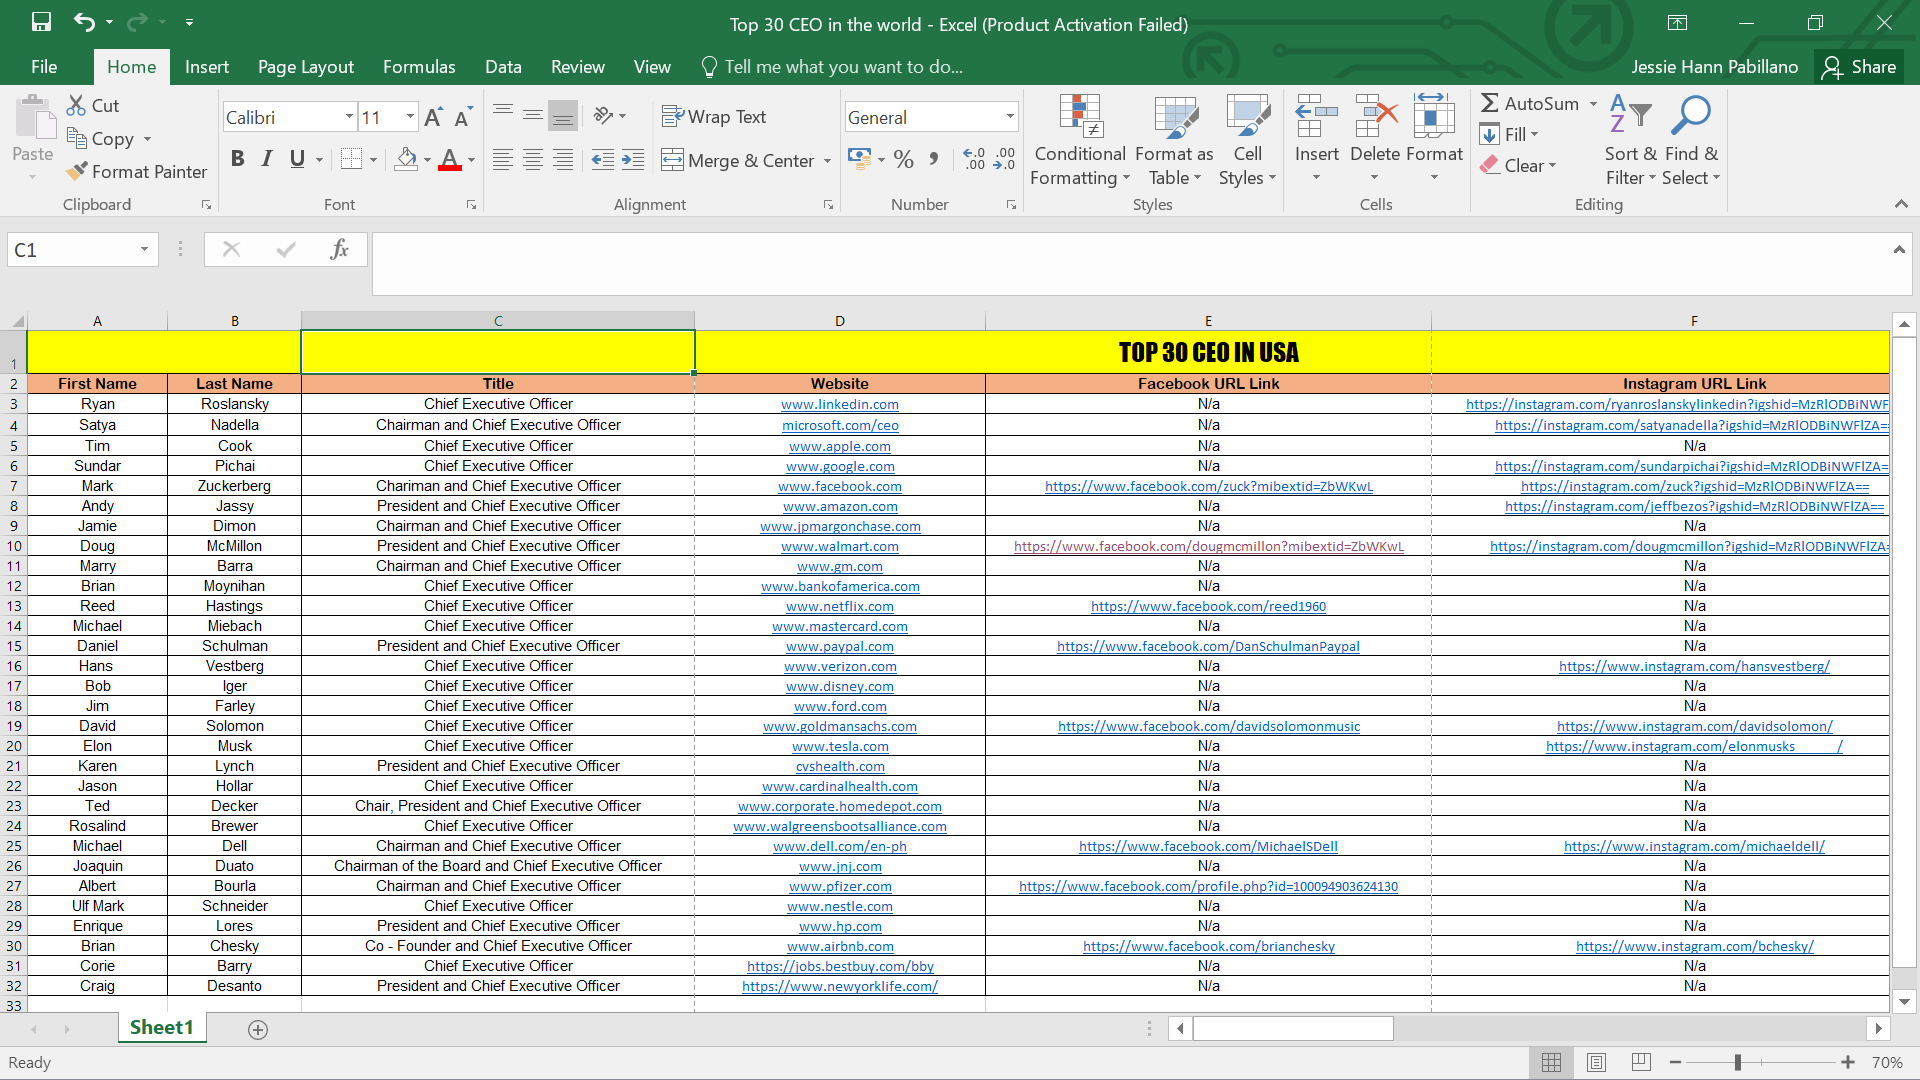Increase Decimal places icon

point(974,159)
